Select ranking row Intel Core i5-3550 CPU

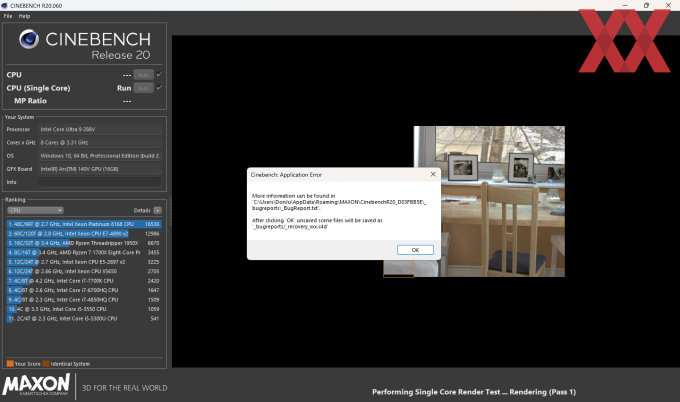click(x=84, y=309)
